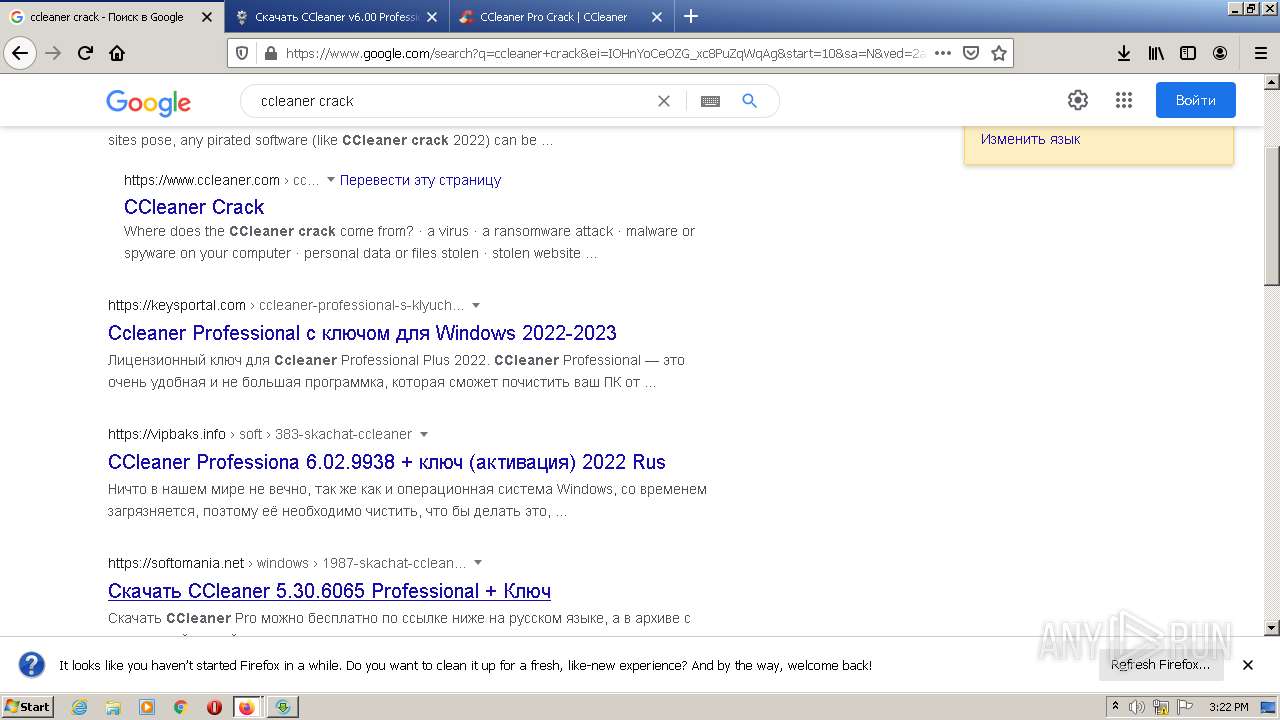
Task: Open the Firefox downloads panel
Action: pyautogui.click(x=1124, y=53)
